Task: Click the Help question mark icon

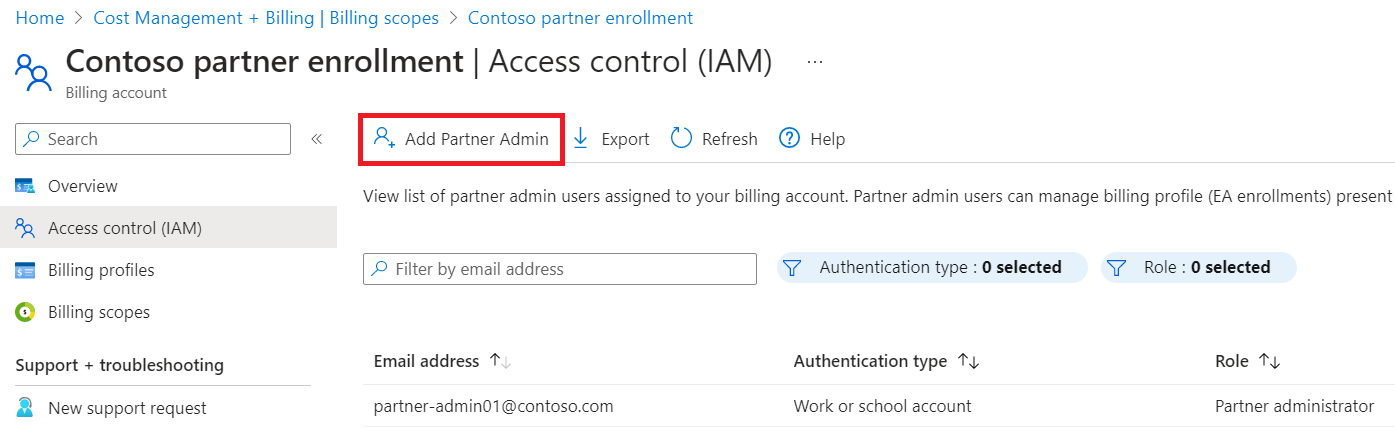Action: coord(789,138)
